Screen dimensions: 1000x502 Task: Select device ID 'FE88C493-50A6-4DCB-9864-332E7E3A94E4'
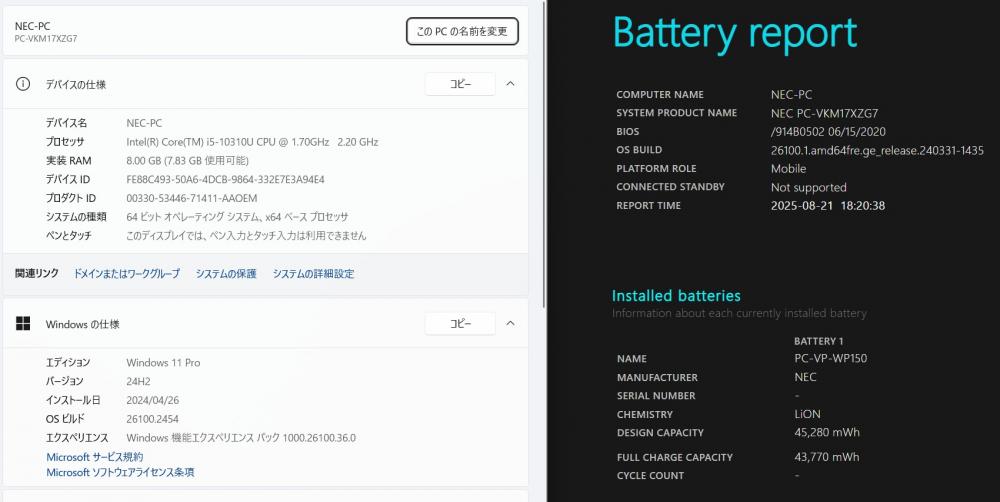point(225,179)
